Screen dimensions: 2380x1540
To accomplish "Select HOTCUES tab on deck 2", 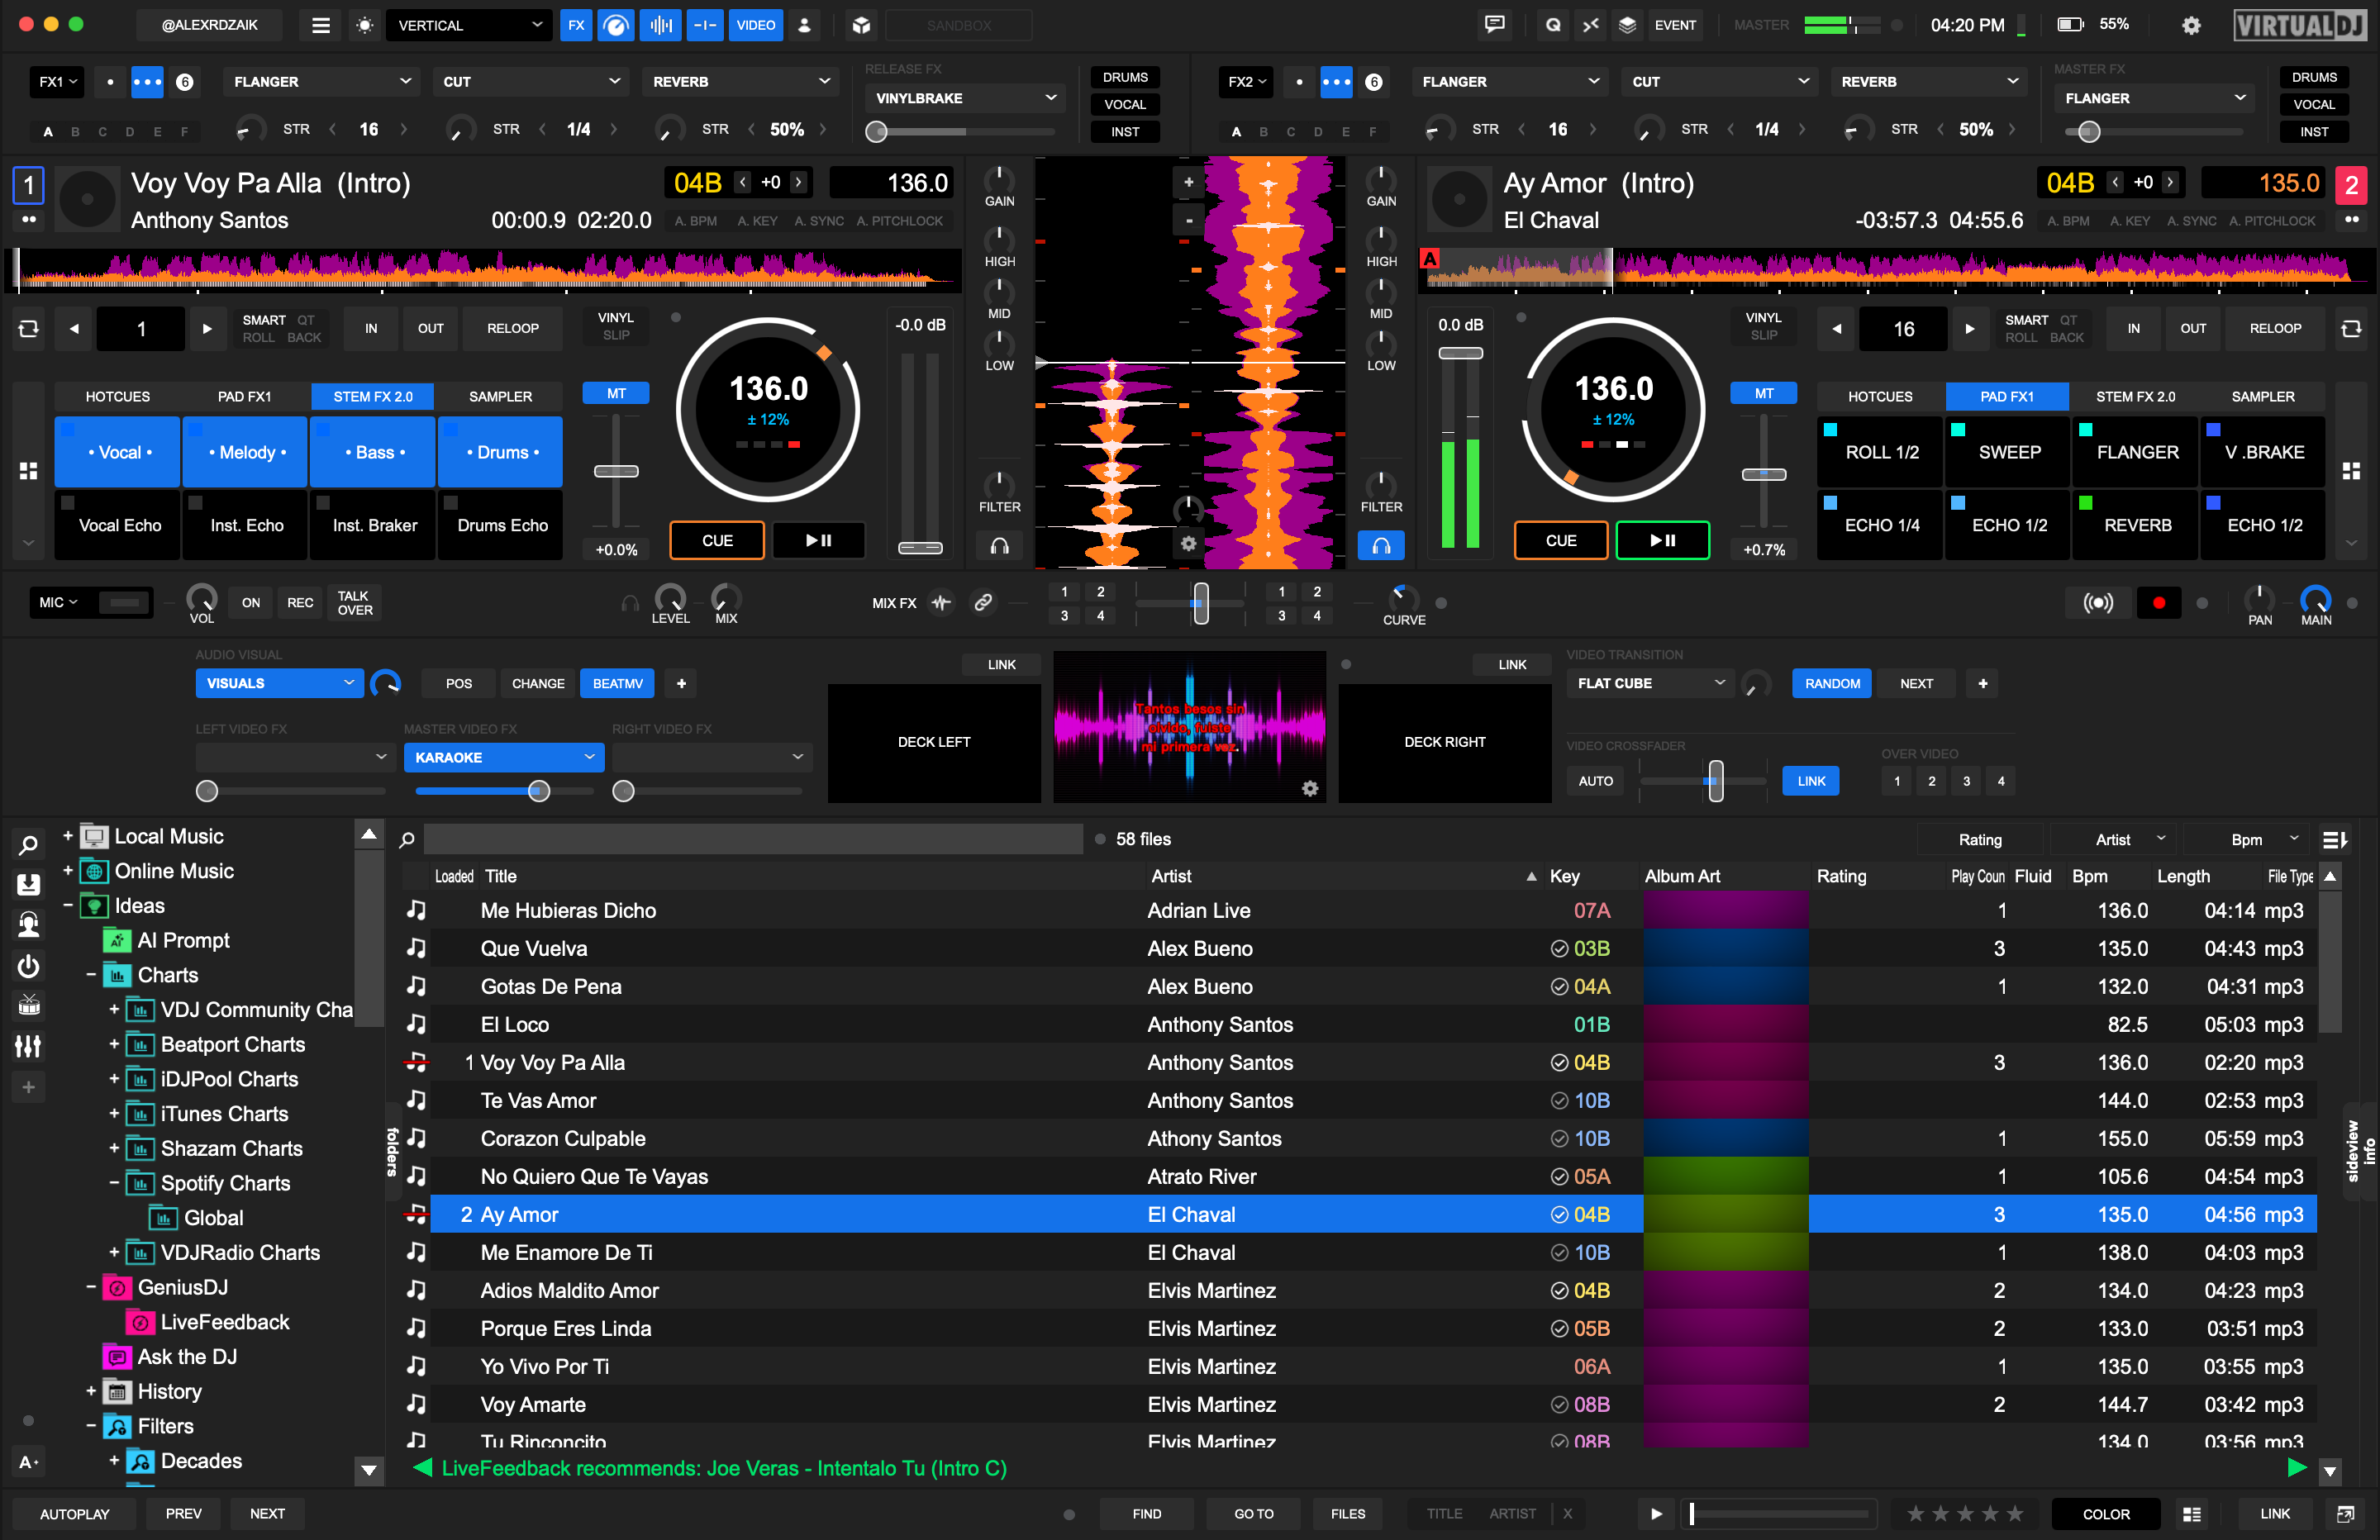I will tap(1879, 396).
